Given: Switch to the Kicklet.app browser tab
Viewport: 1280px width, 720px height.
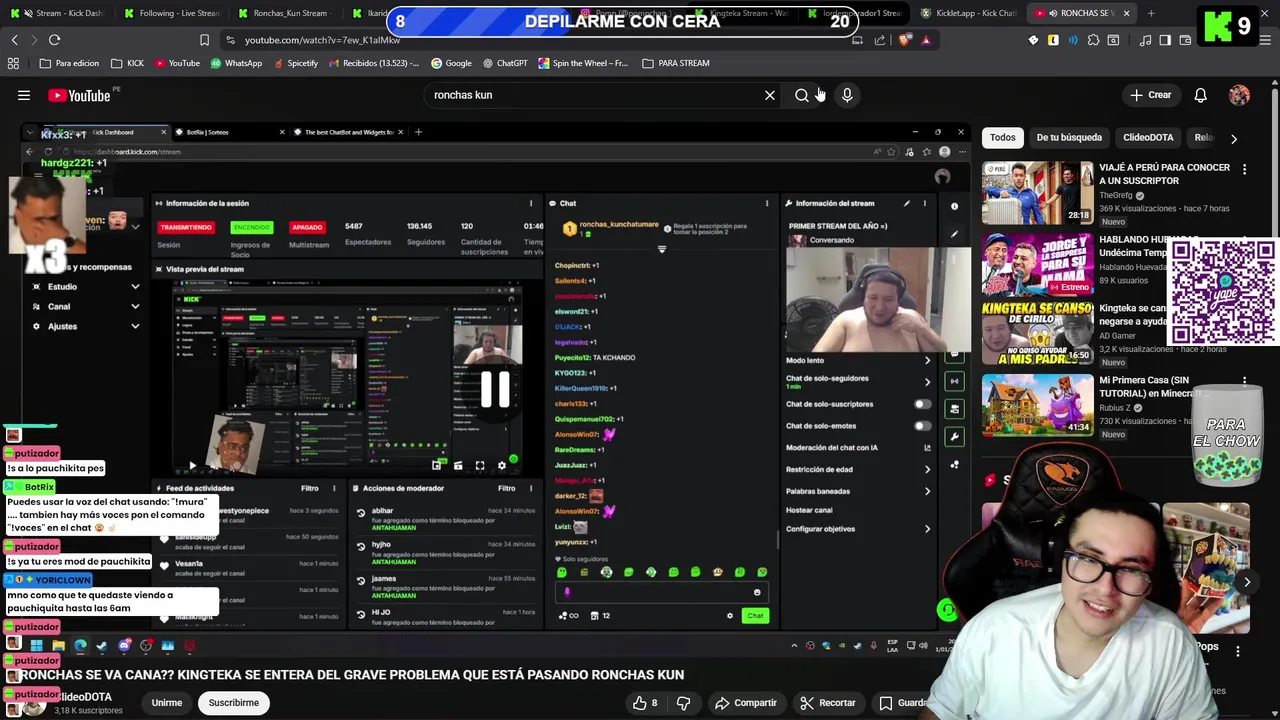Looking at the screenshot, I should (x=968, y=13).
